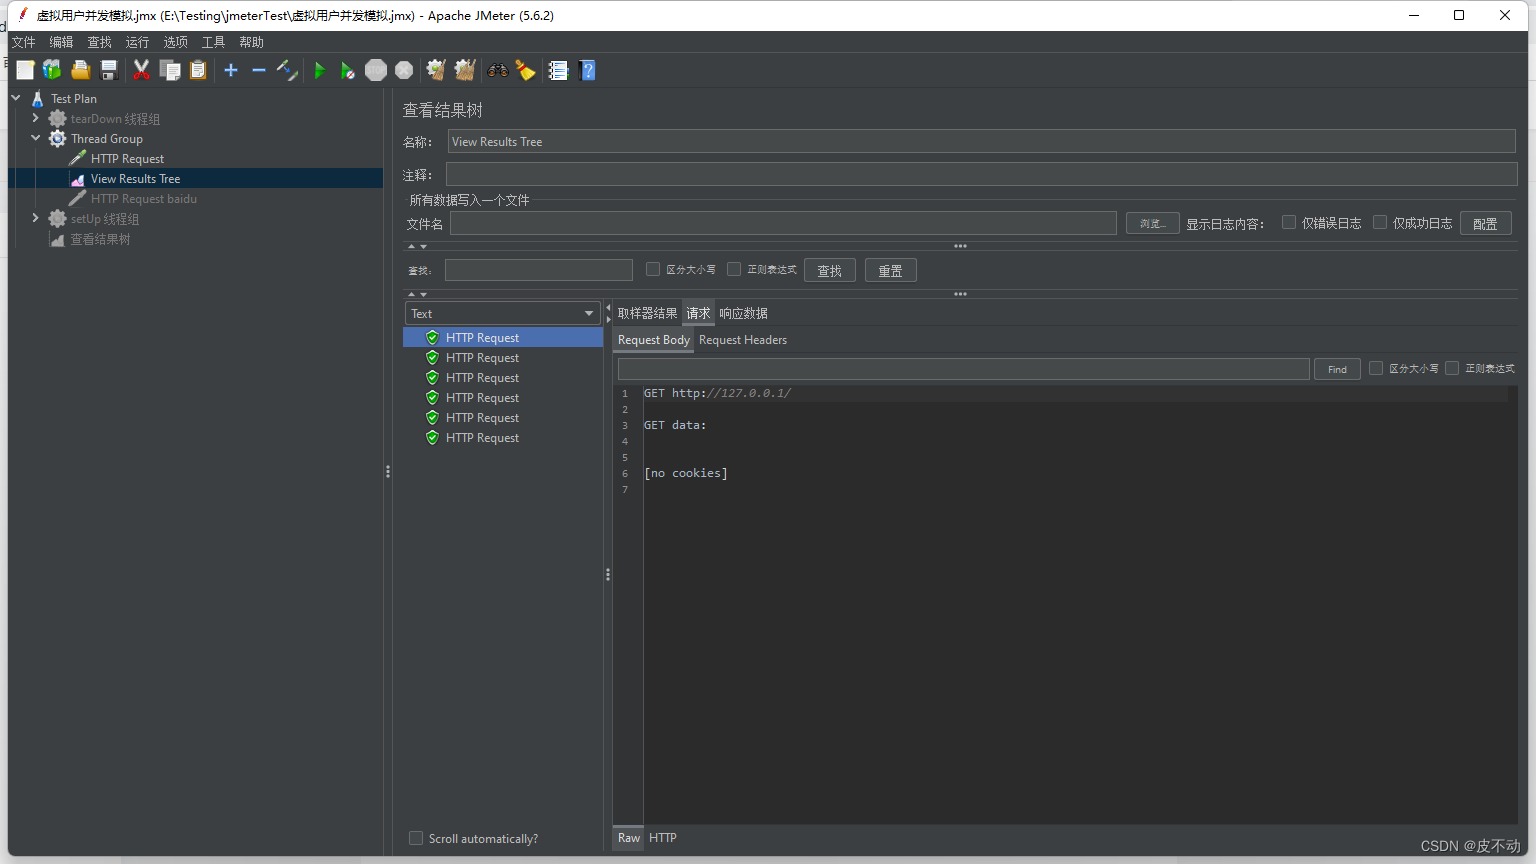This screenshot has width=1536, height=864.
Task: Click the 浏览 button to pick a file
Action: click(x=1152, y=222)
